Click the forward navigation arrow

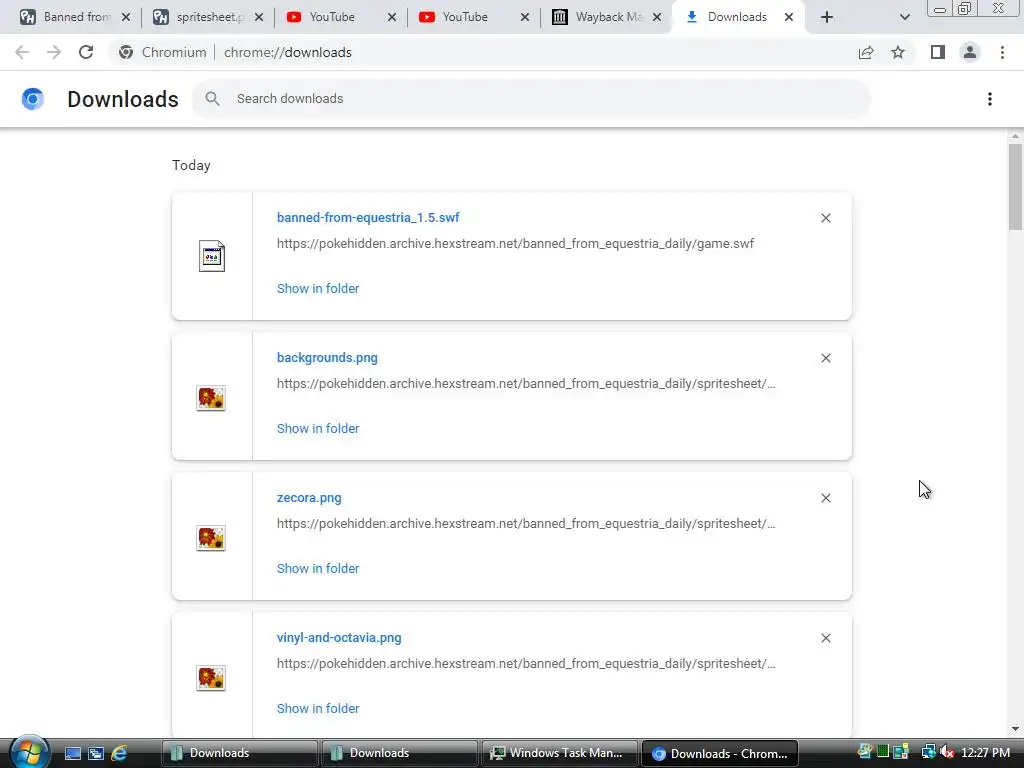pyautogui.click(x=54, y=52)
